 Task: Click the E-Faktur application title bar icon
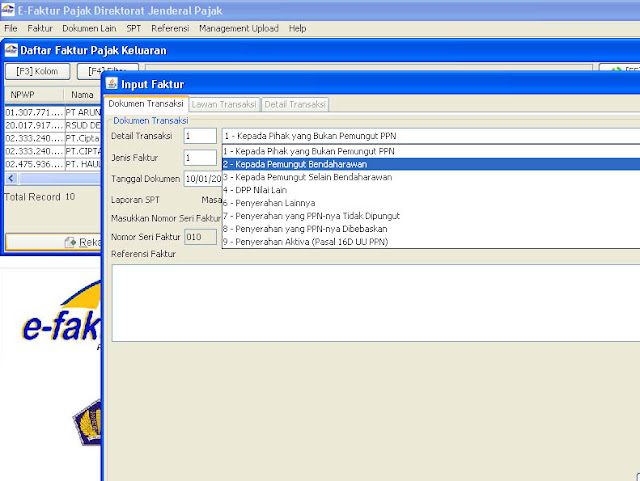(x=7, y=10)
